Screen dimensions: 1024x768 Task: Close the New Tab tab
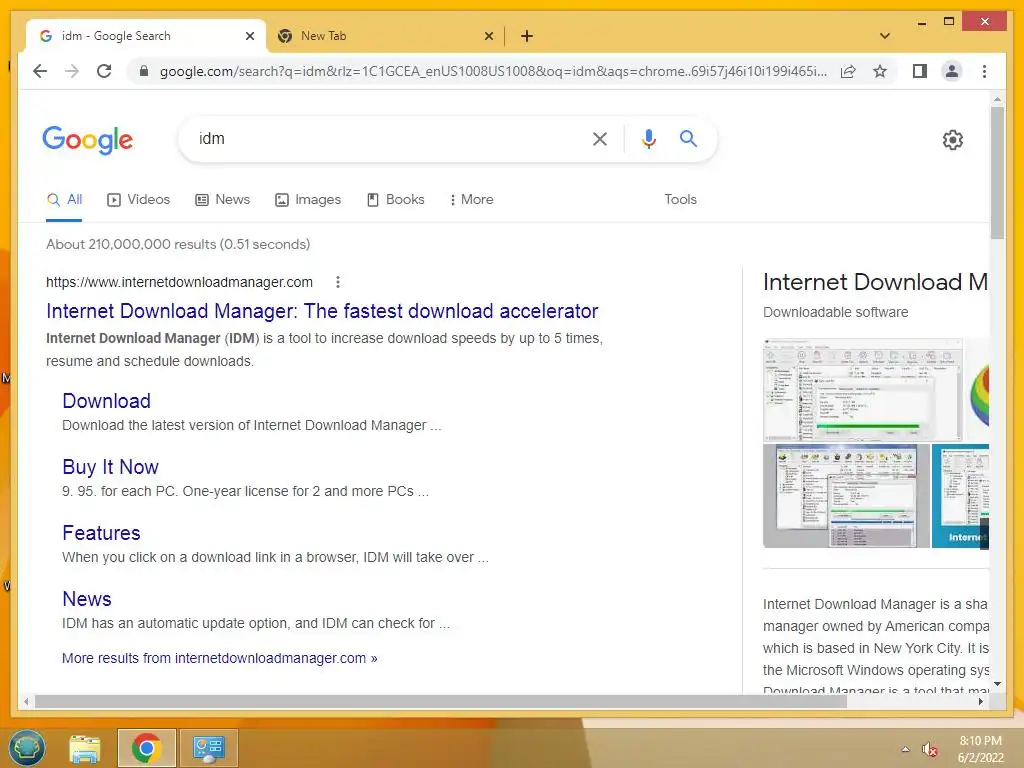[x=488, y=36]
